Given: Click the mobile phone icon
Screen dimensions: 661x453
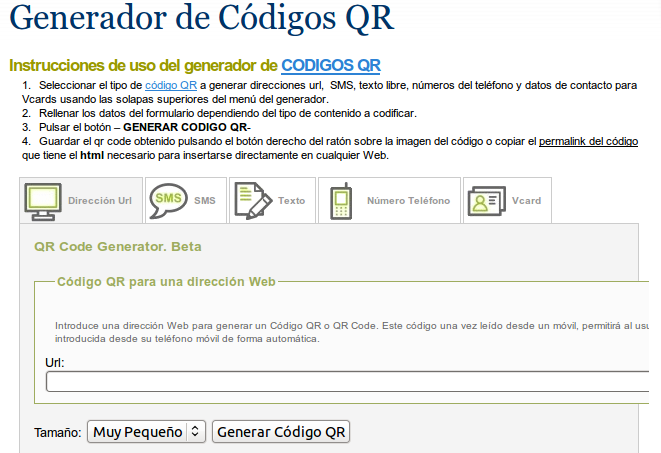Looking at the screenshot, I should coord(341,200).
